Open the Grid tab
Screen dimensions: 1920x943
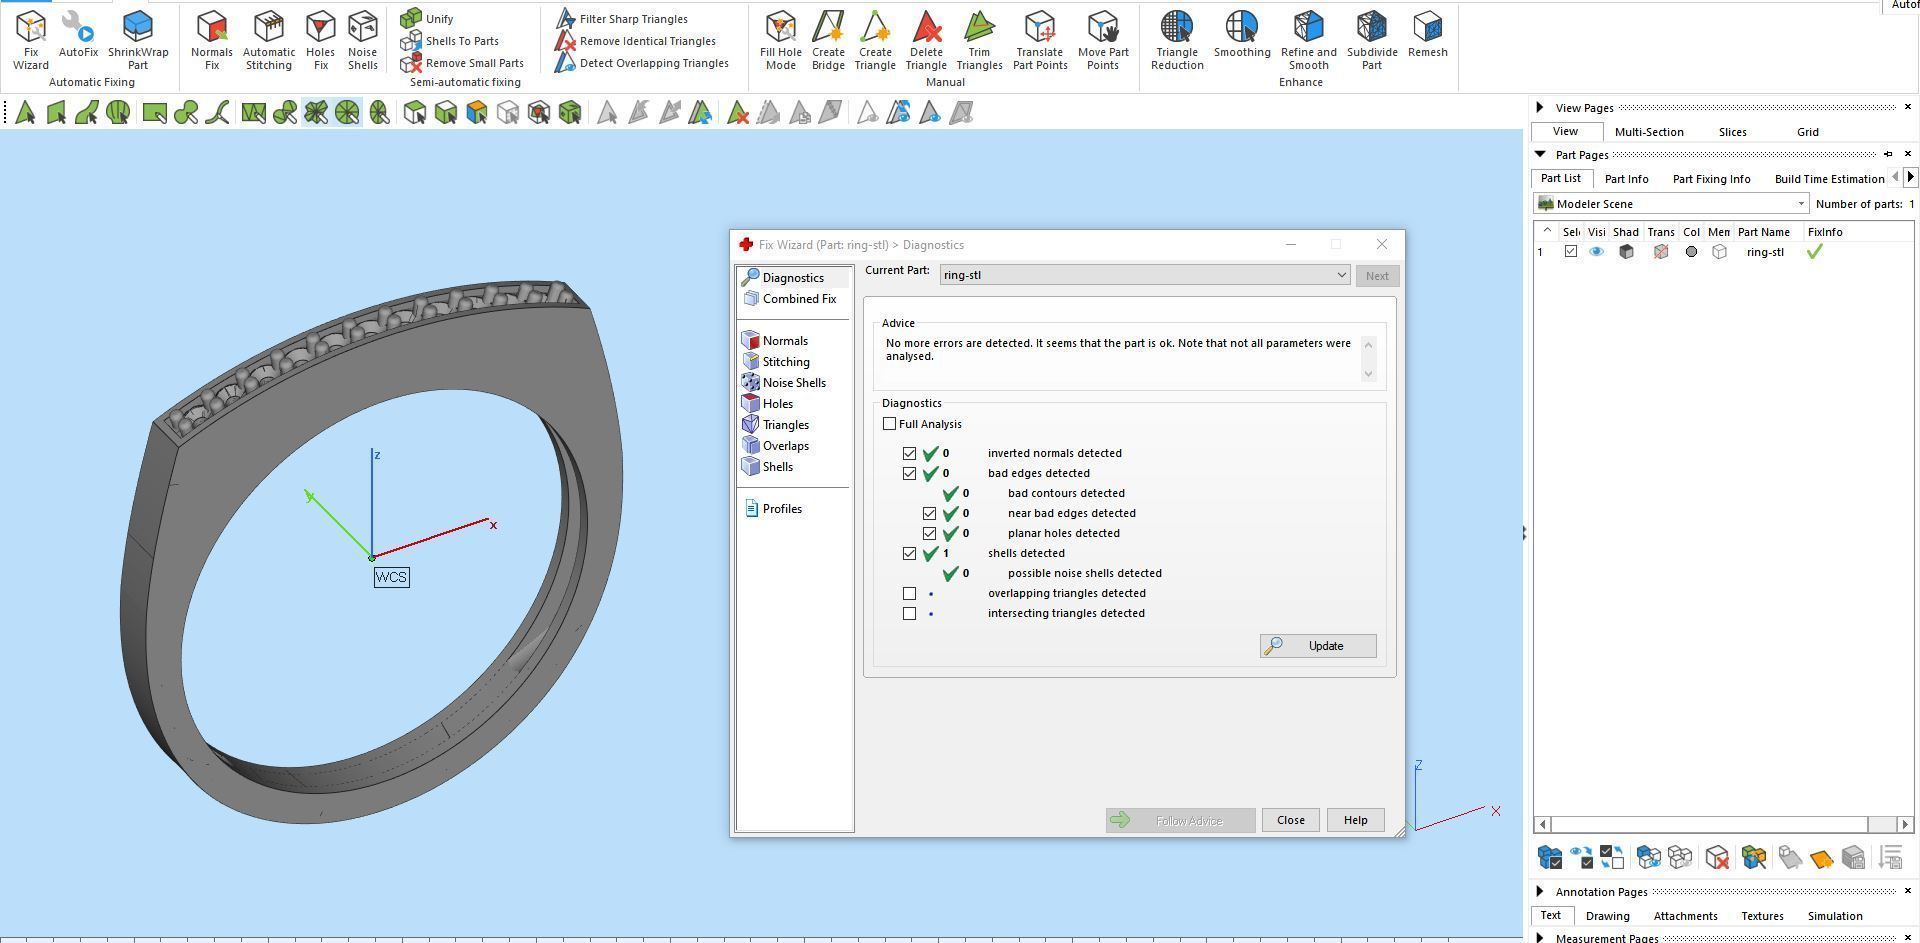tap(1807, 132)
